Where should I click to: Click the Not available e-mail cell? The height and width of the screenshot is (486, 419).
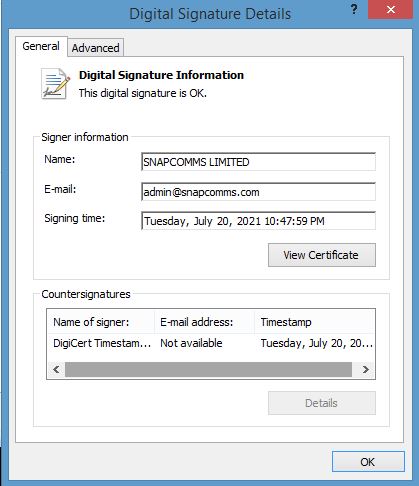pos(191,343)
